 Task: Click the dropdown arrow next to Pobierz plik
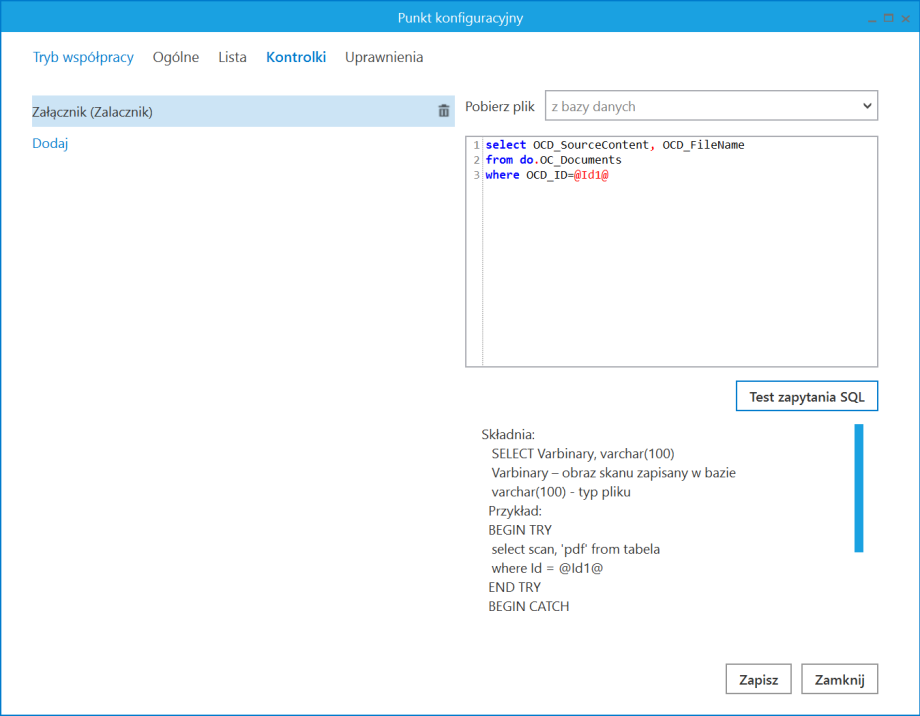866,105
